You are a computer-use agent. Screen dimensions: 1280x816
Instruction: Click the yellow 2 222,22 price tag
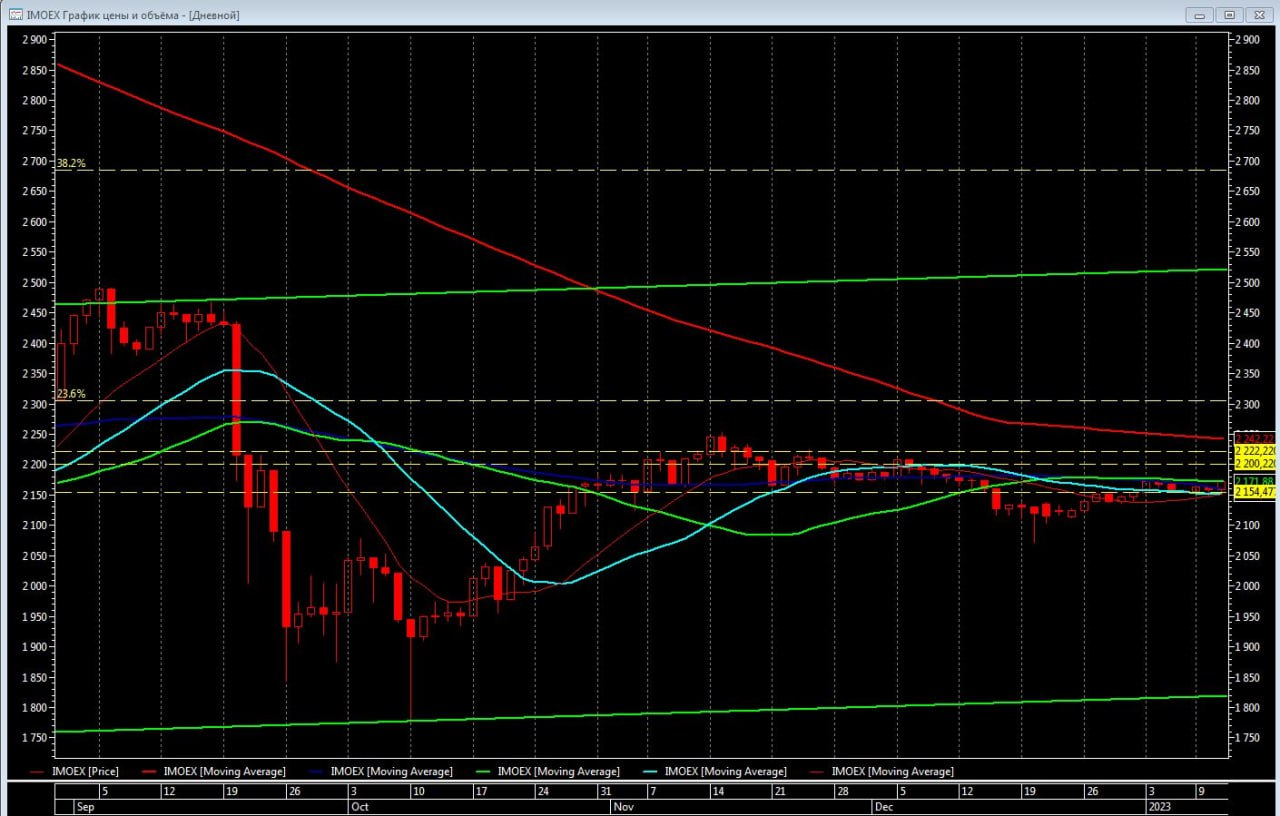click(1255, 451)
